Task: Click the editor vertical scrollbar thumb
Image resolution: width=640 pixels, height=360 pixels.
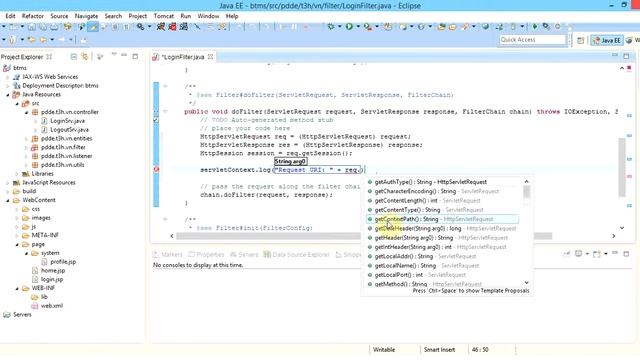Action: point(622,167)
